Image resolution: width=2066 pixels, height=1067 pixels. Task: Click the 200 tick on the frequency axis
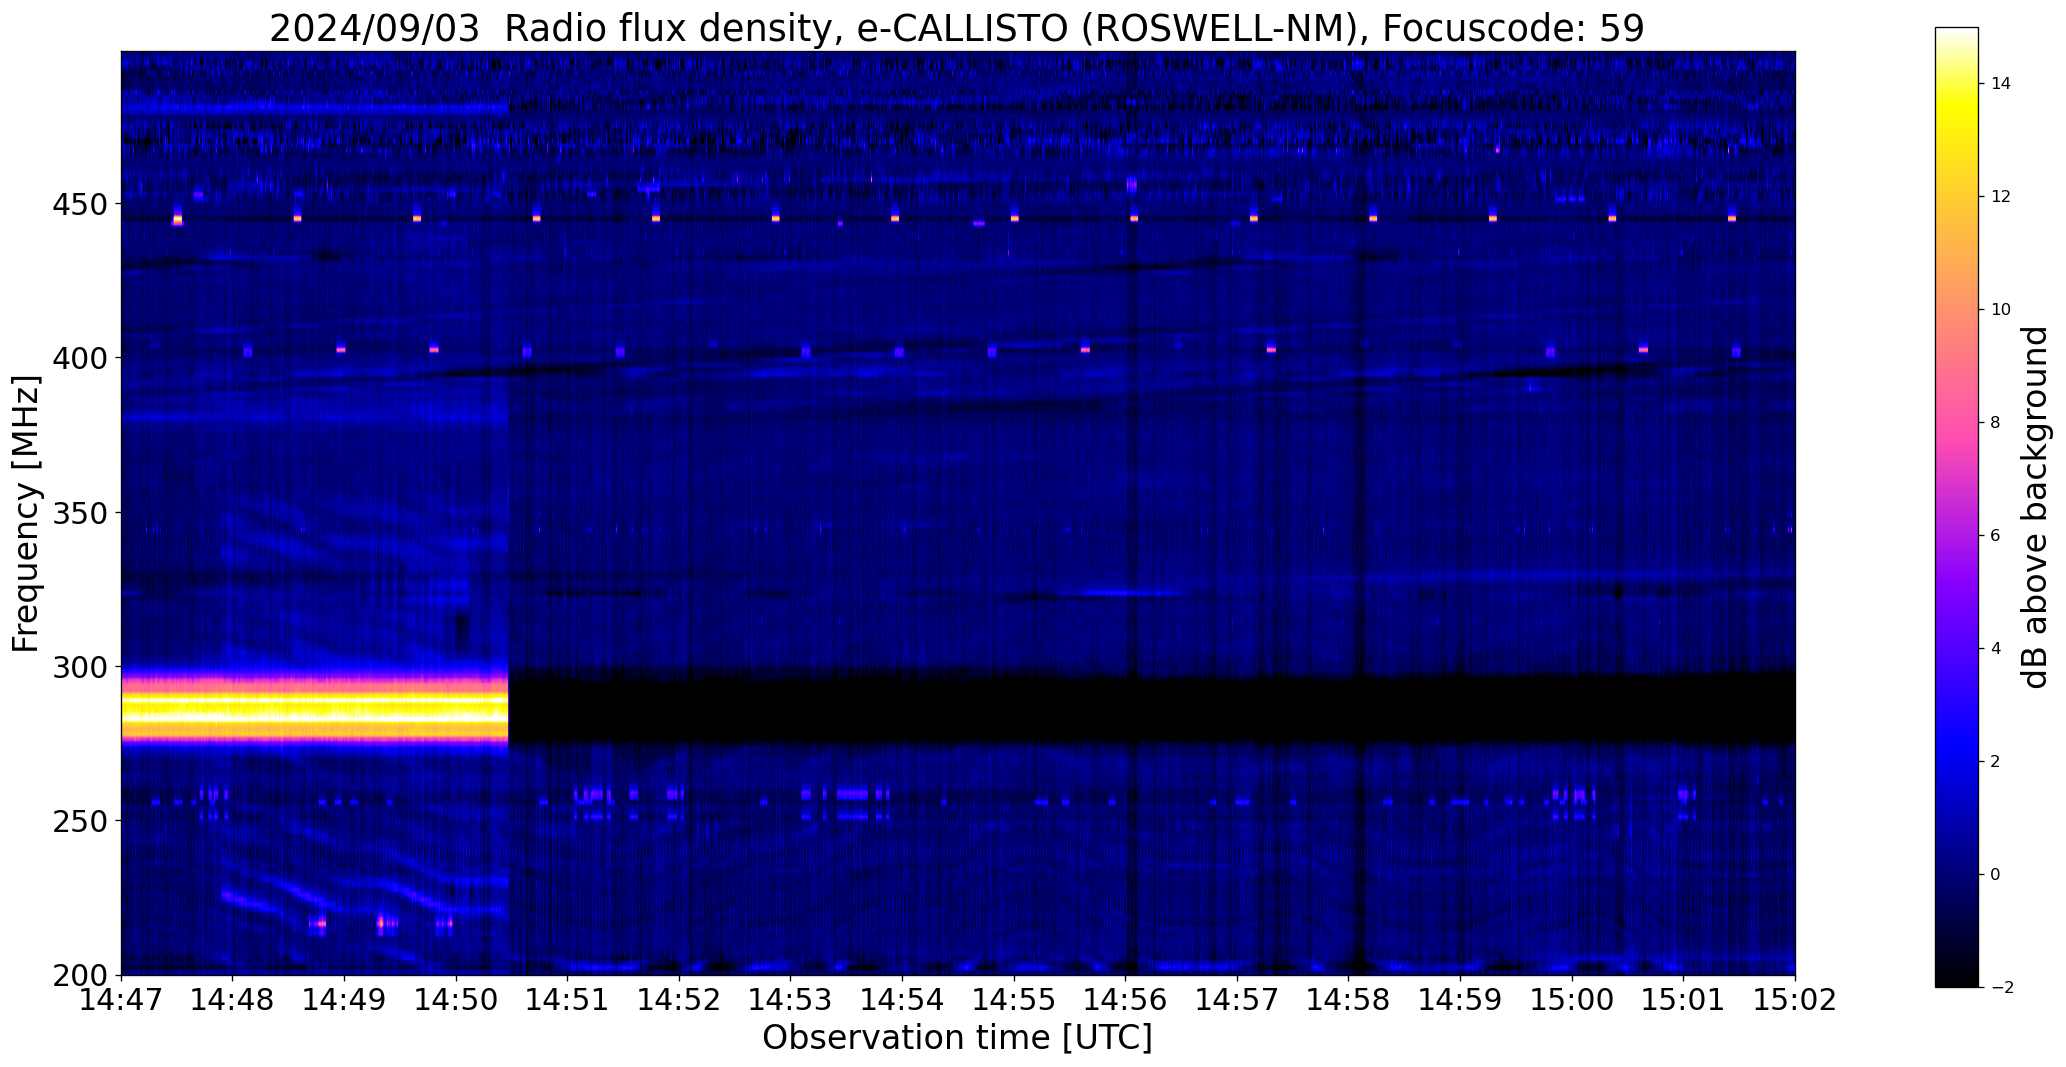(x=79, y=976)
